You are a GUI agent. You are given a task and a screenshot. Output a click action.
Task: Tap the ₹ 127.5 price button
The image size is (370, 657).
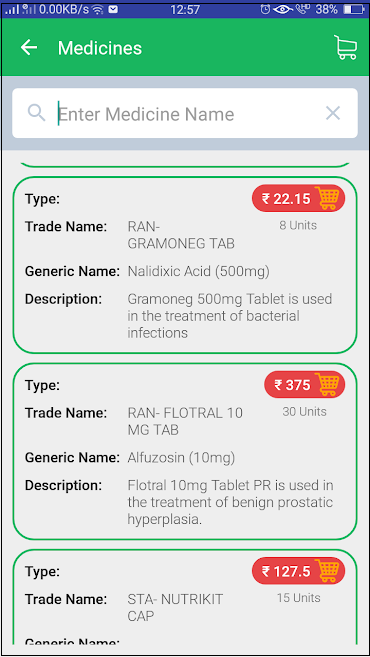click(x=298, y=570)
